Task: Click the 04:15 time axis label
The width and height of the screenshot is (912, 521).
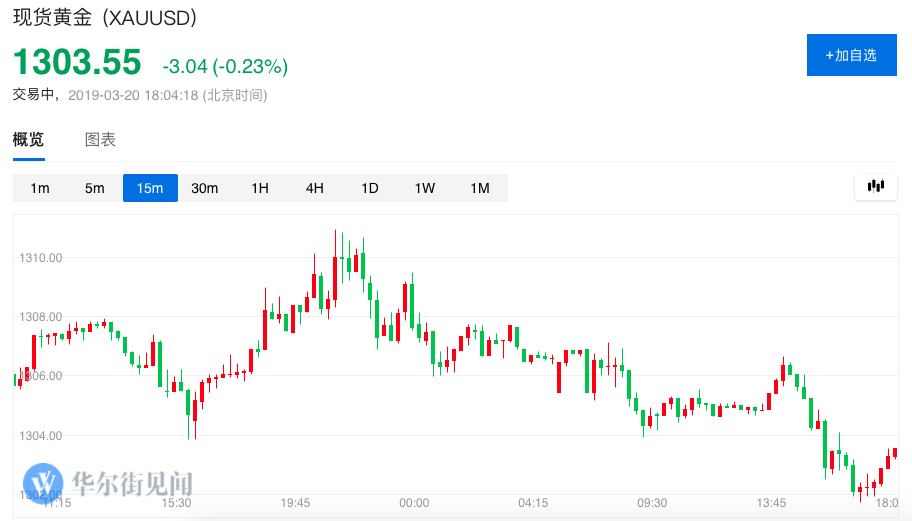Action: (x=533, y=503)
